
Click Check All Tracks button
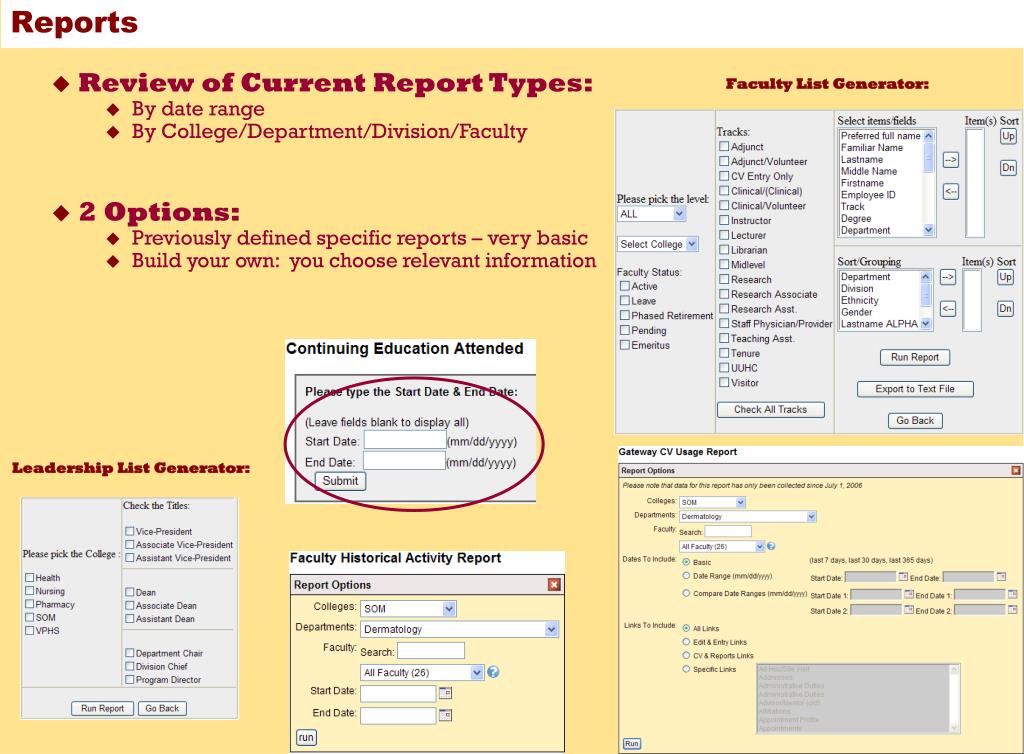click(x=771, y=409)
